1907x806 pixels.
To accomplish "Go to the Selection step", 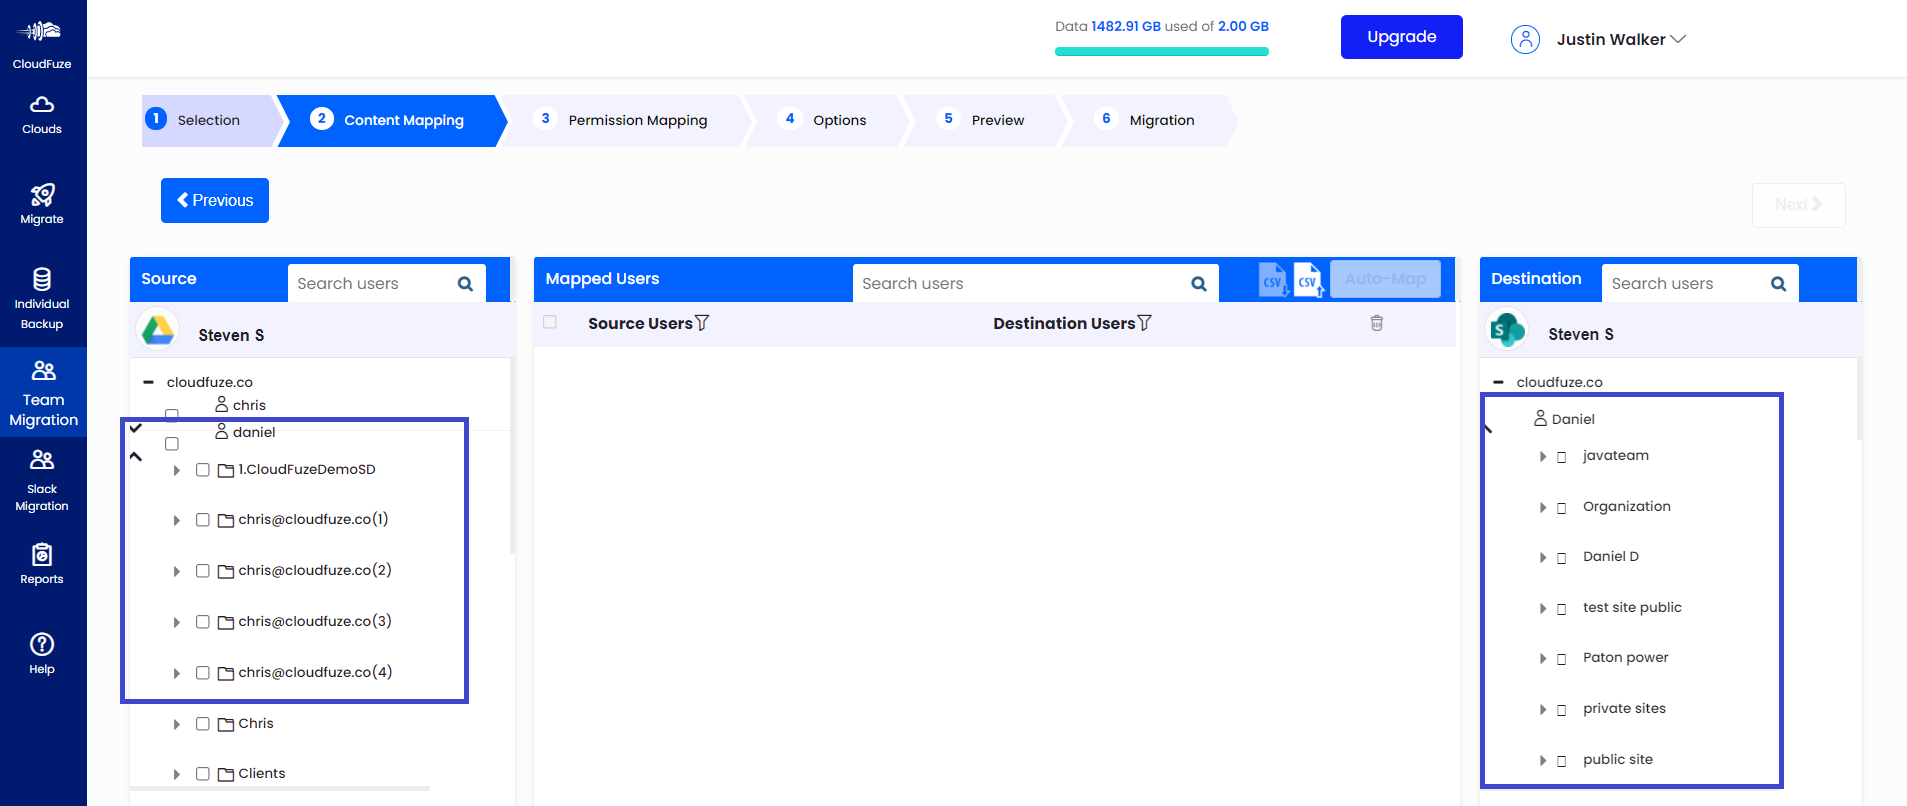I will pos(208,120).
